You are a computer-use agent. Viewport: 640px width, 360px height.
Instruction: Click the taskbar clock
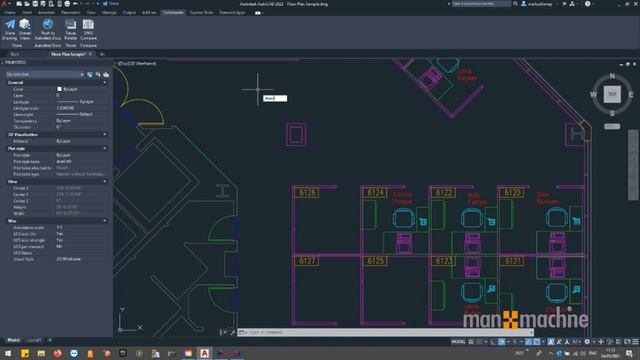pyautogui.click(x=611, y=353)
